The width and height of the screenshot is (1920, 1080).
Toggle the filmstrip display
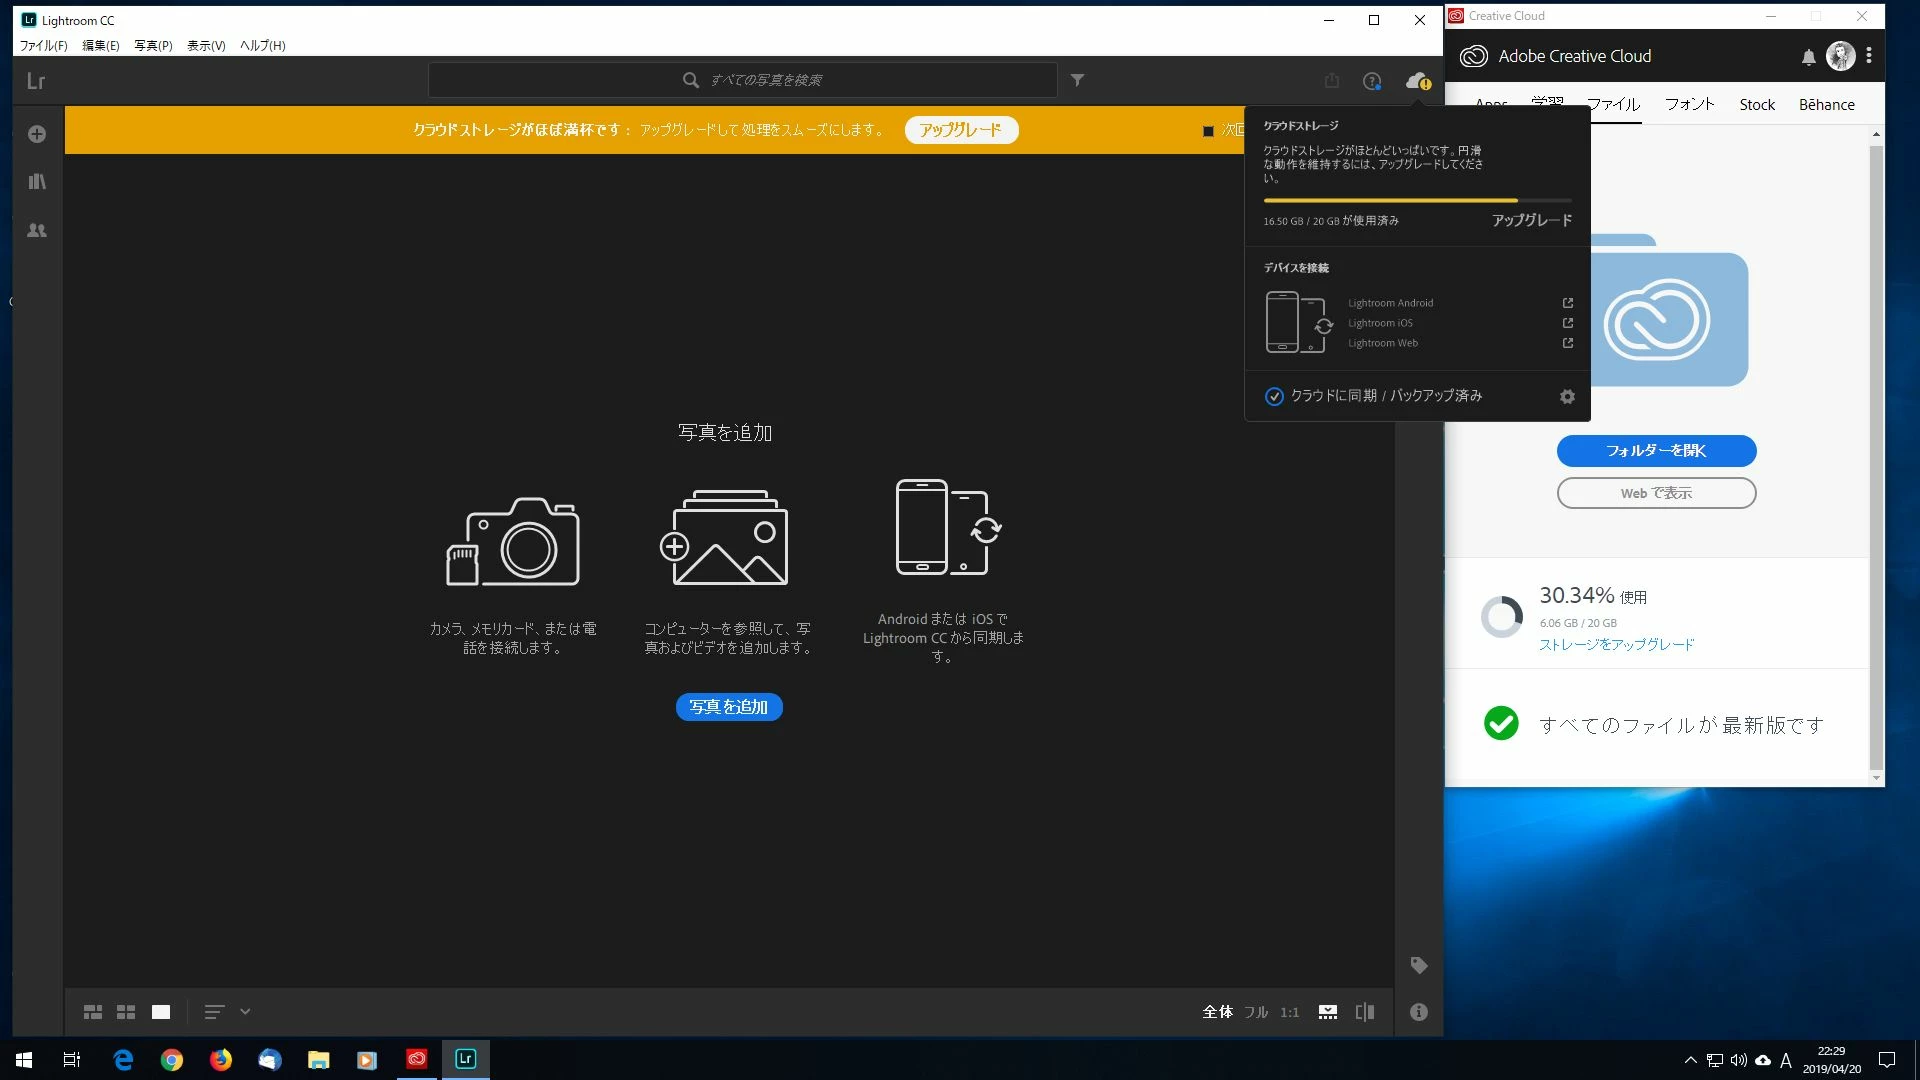[x=1328, y=1012]
